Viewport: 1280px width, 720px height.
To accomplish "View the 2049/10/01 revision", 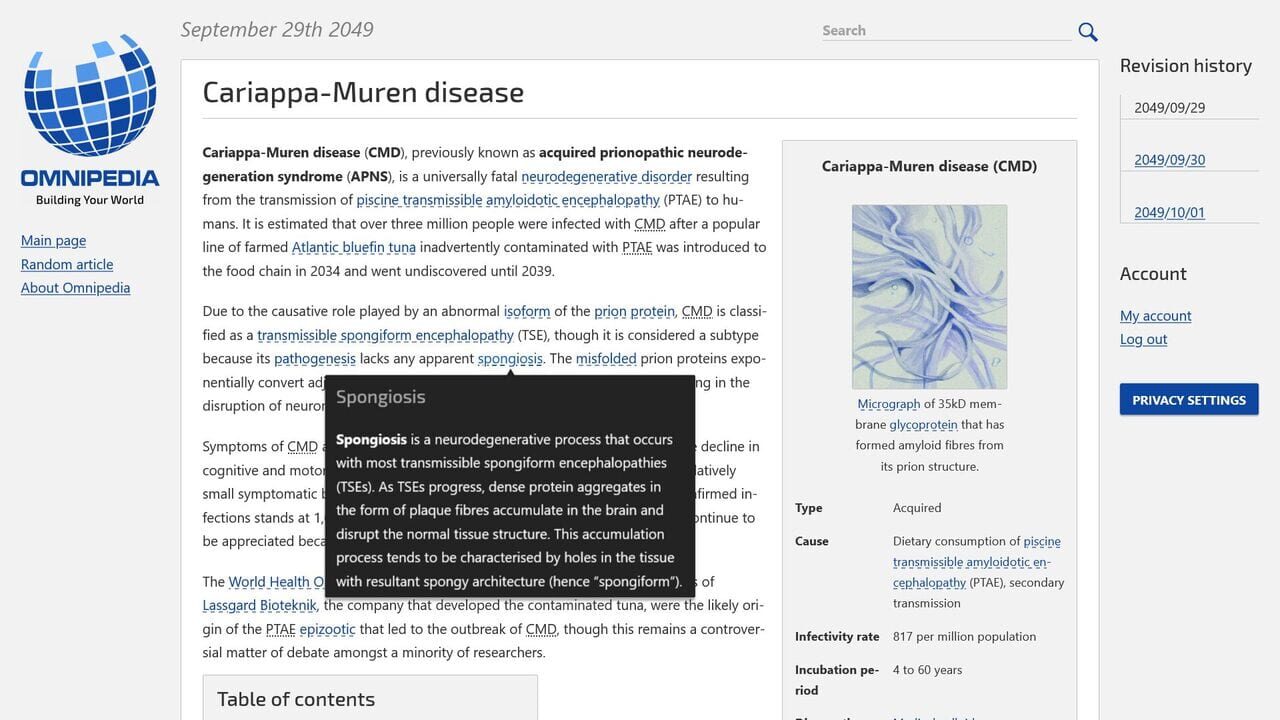I will pos(1169,212).
